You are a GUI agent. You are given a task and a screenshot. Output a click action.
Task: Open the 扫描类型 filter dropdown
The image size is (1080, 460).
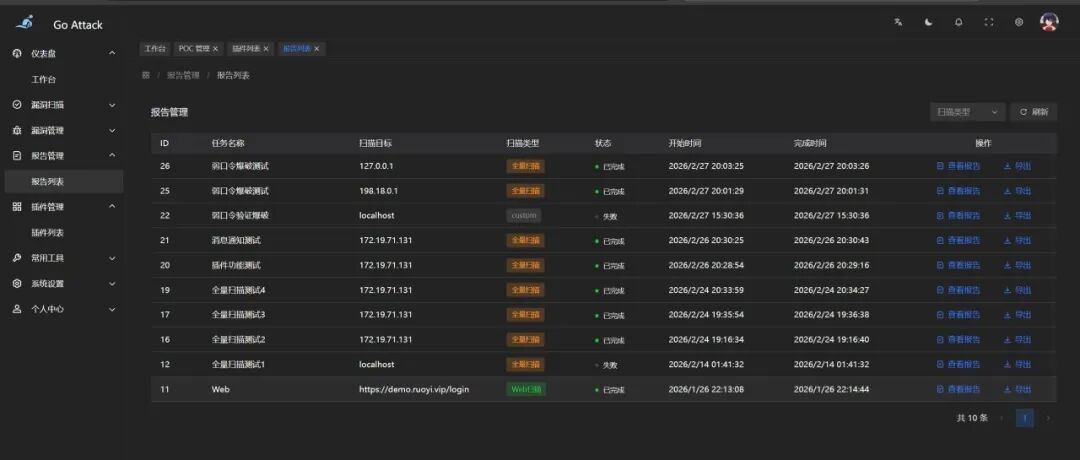pyautogui.click(x=967, y=112)
